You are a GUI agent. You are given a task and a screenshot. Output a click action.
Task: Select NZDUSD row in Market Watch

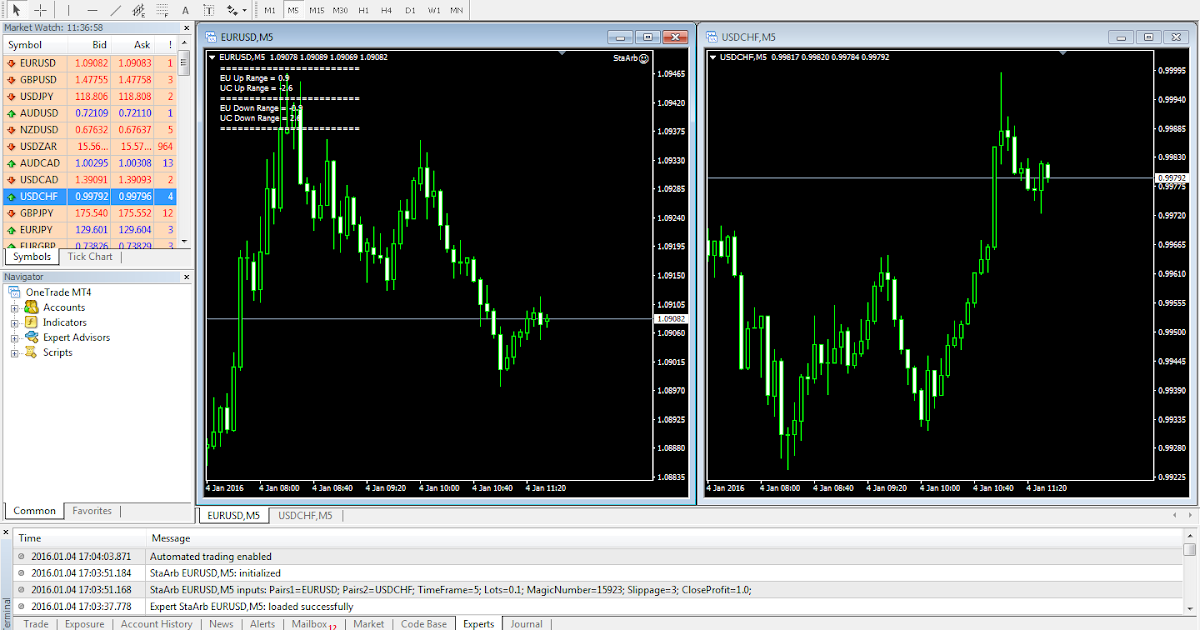[x=90, y=130]
